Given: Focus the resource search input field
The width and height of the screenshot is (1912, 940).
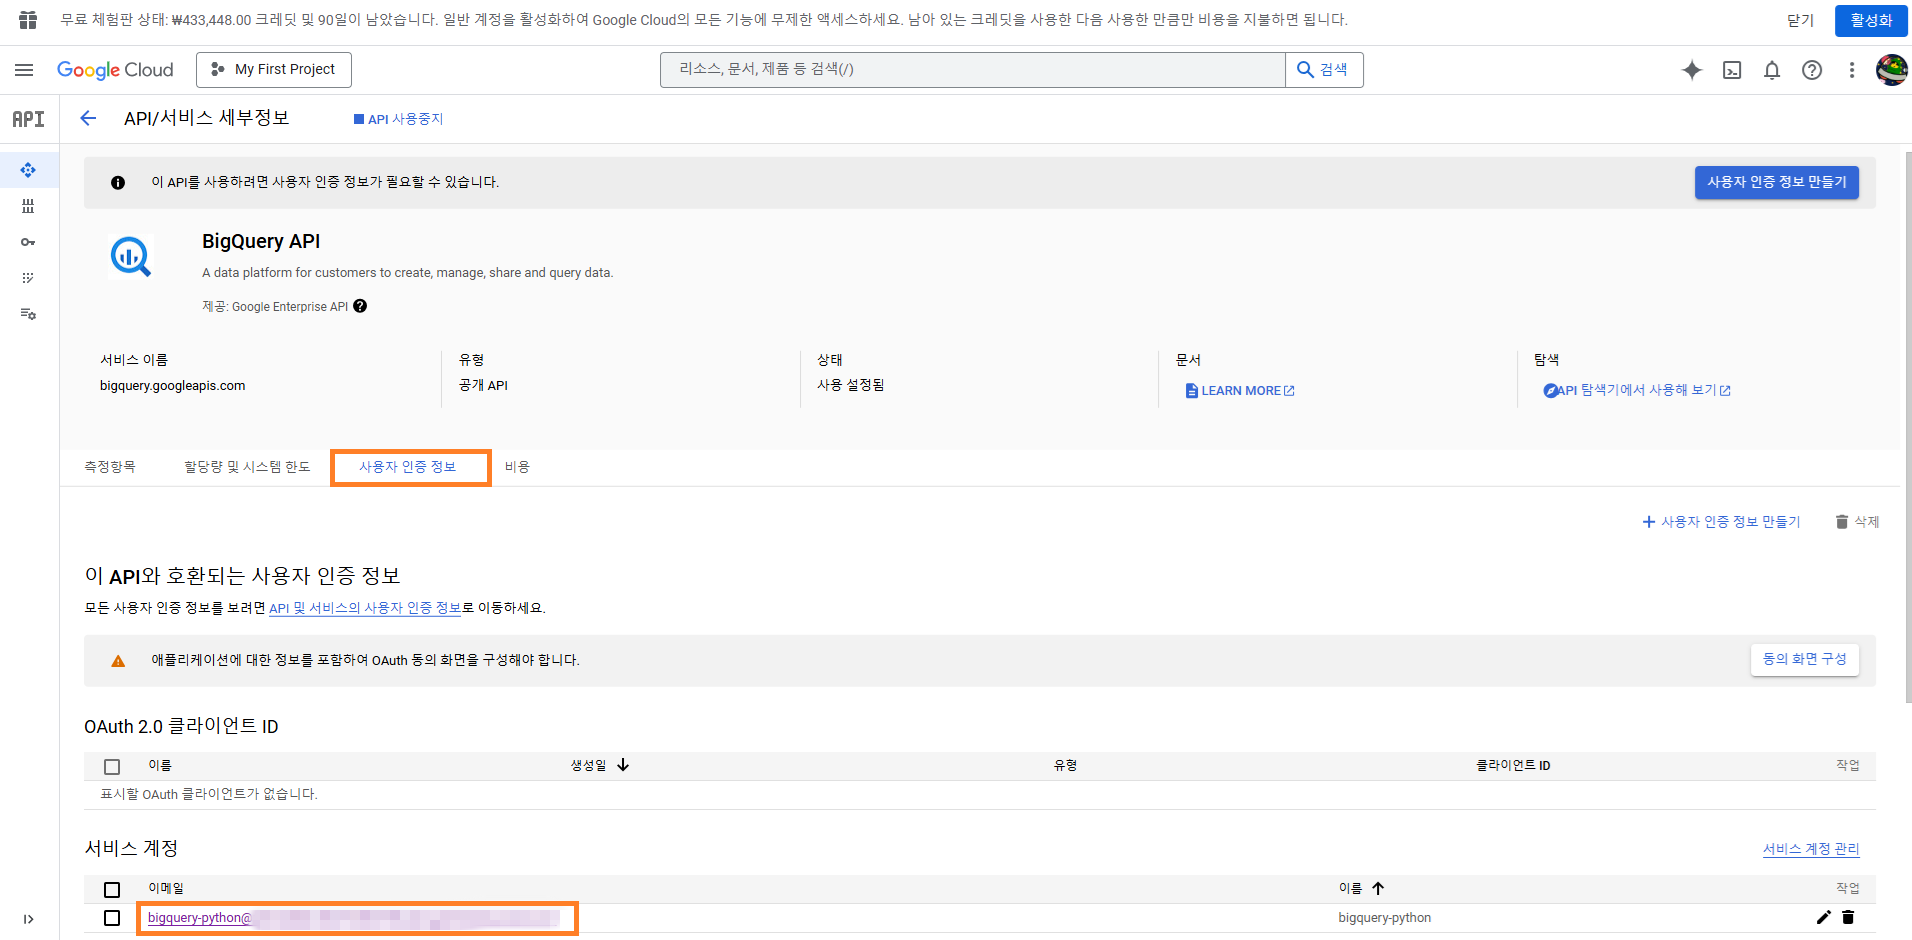Looking at the screenshot, I should (x=972, y=70).
